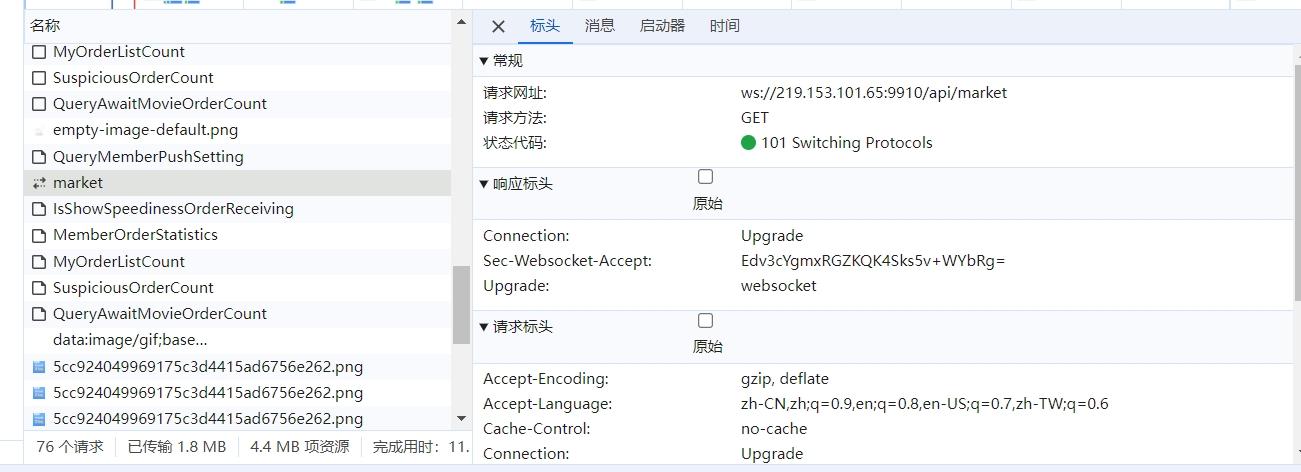Click the first SuspiciousOrderCount file icon
Screen dimensions: 1301x472
click(x=39, y=78)
